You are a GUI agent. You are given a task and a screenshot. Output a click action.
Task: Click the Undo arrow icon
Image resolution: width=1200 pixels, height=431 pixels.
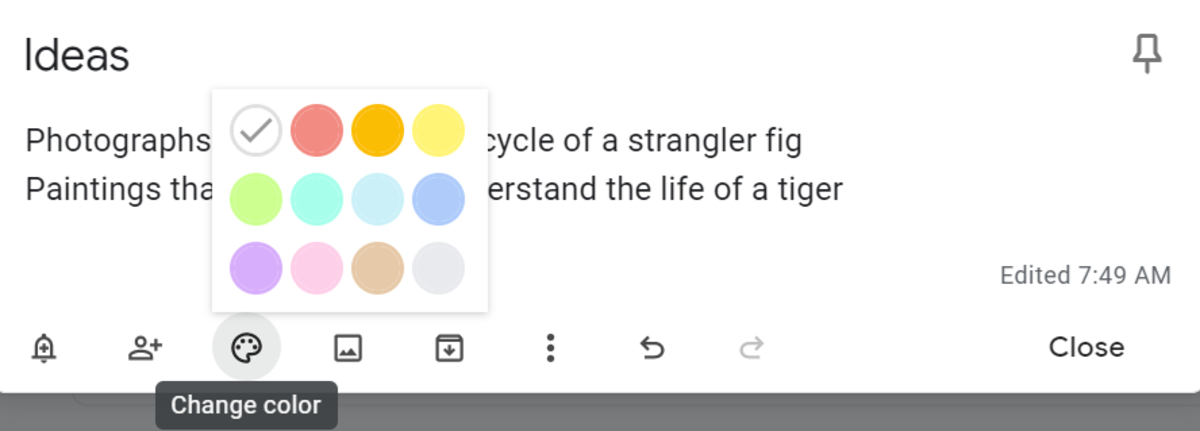pyautogui.click(x=652, y=348)
